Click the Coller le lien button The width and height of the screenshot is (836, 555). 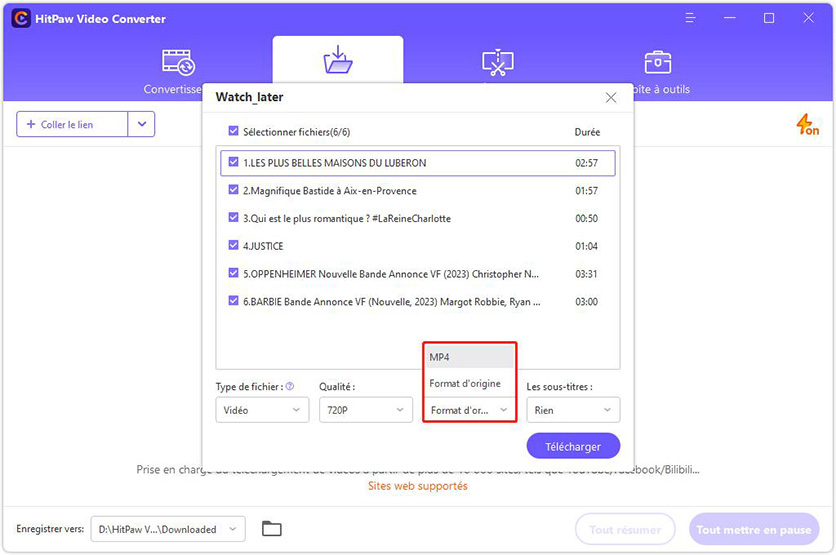pos(72,124)
